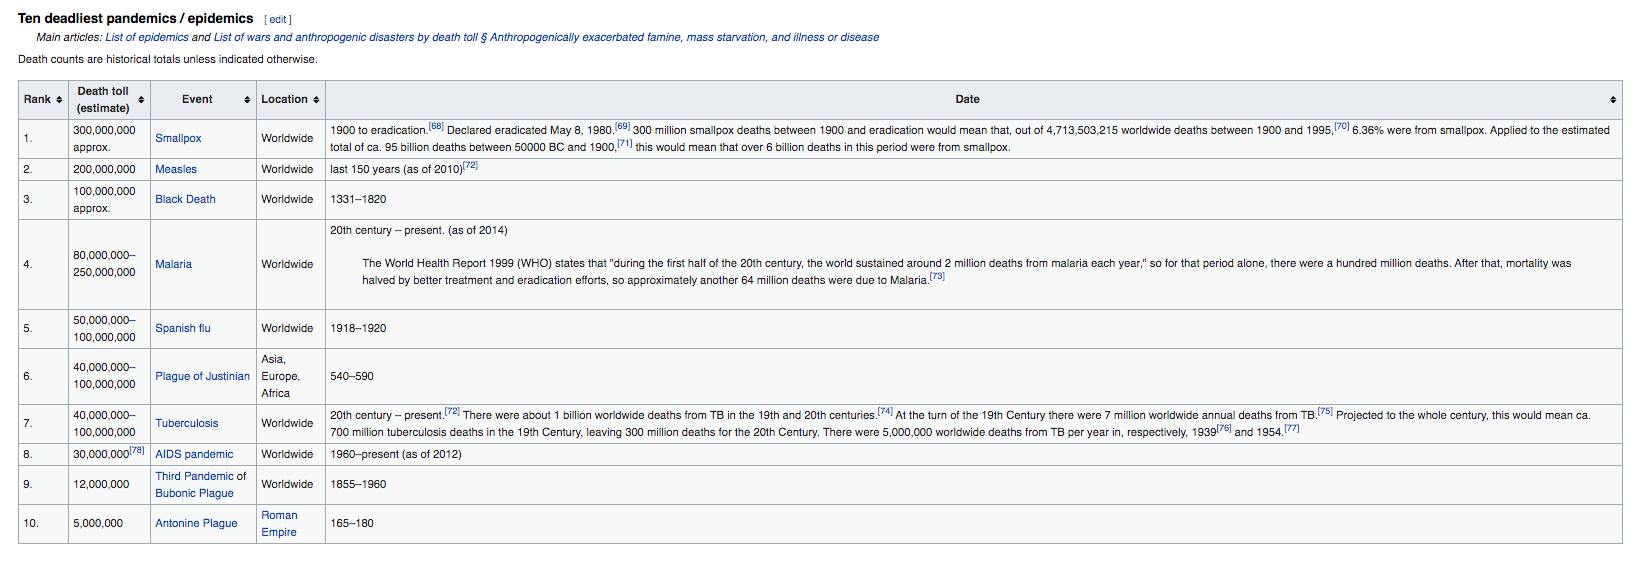Viewport: 1641px width, 564px height.
Task: Open the Malaria article link
Action: 173,264
